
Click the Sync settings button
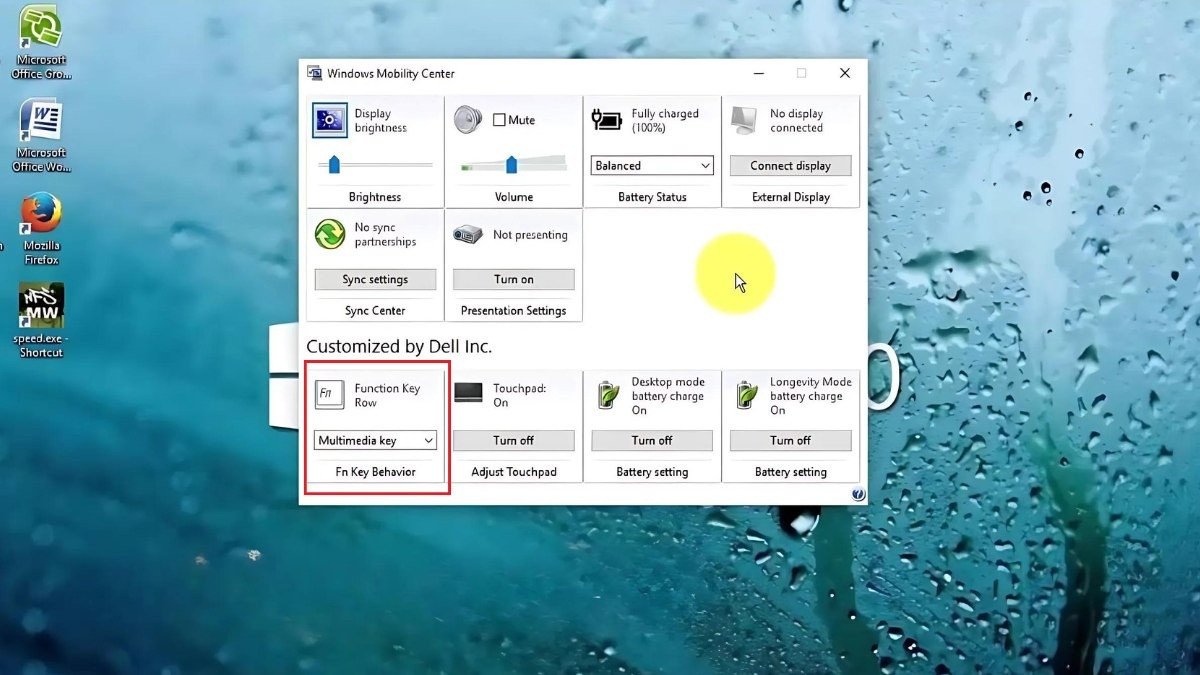pos(374,279)
